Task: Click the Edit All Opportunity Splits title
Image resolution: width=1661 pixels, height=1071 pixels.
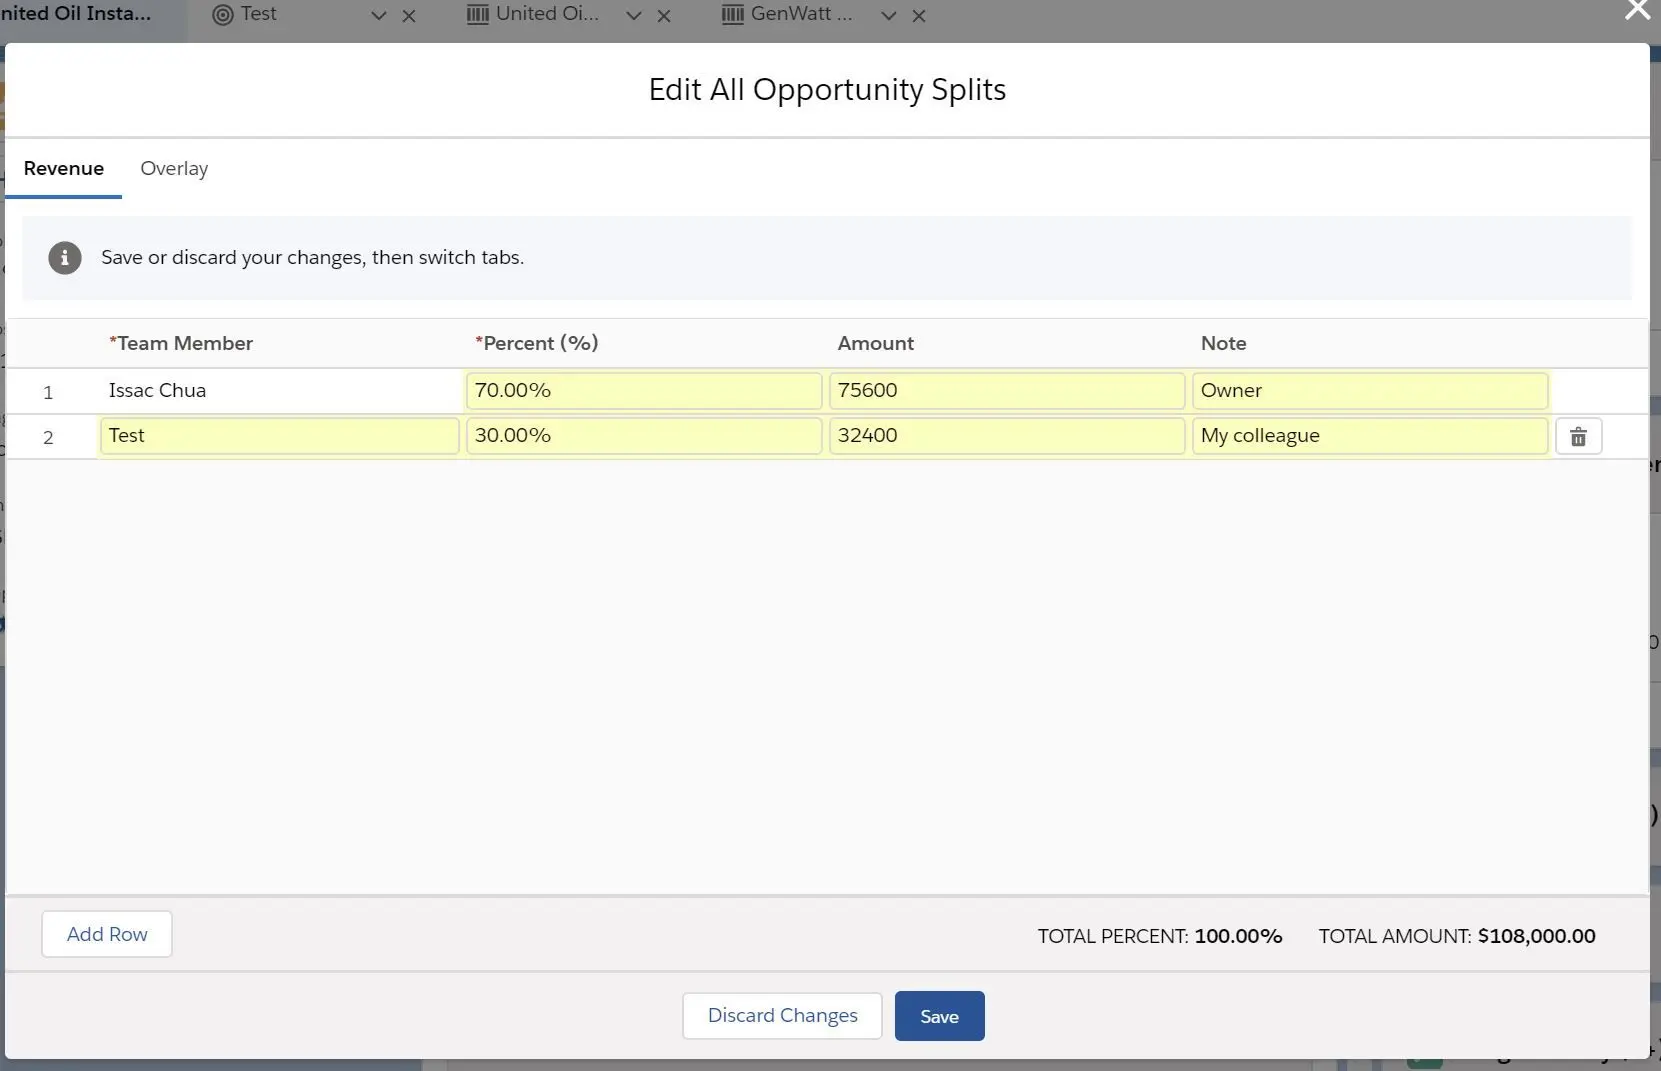Action: click(827, 90)
